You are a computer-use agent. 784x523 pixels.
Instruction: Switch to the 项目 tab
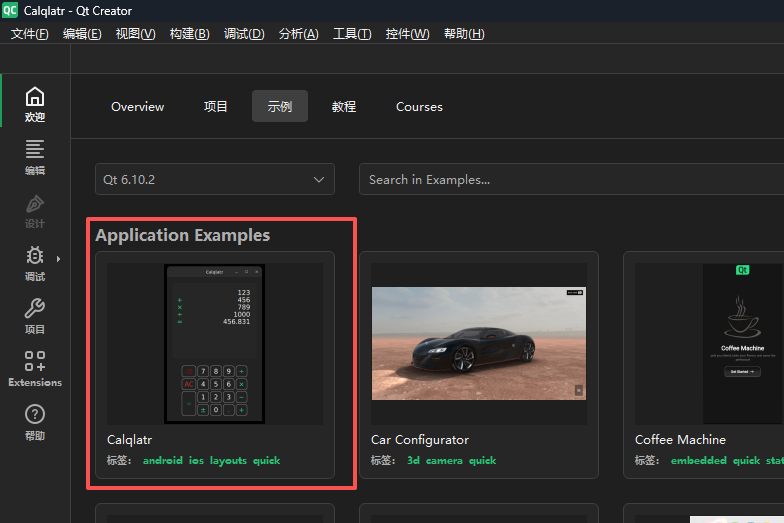coord(216,106)
